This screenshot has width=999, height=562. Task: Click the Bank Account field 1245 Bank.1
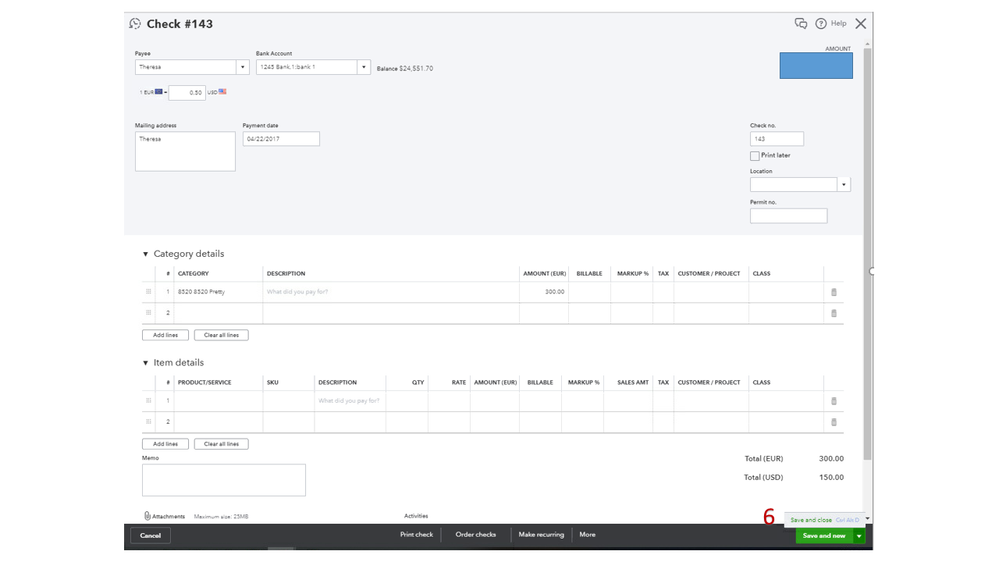(x=307, y=67)
